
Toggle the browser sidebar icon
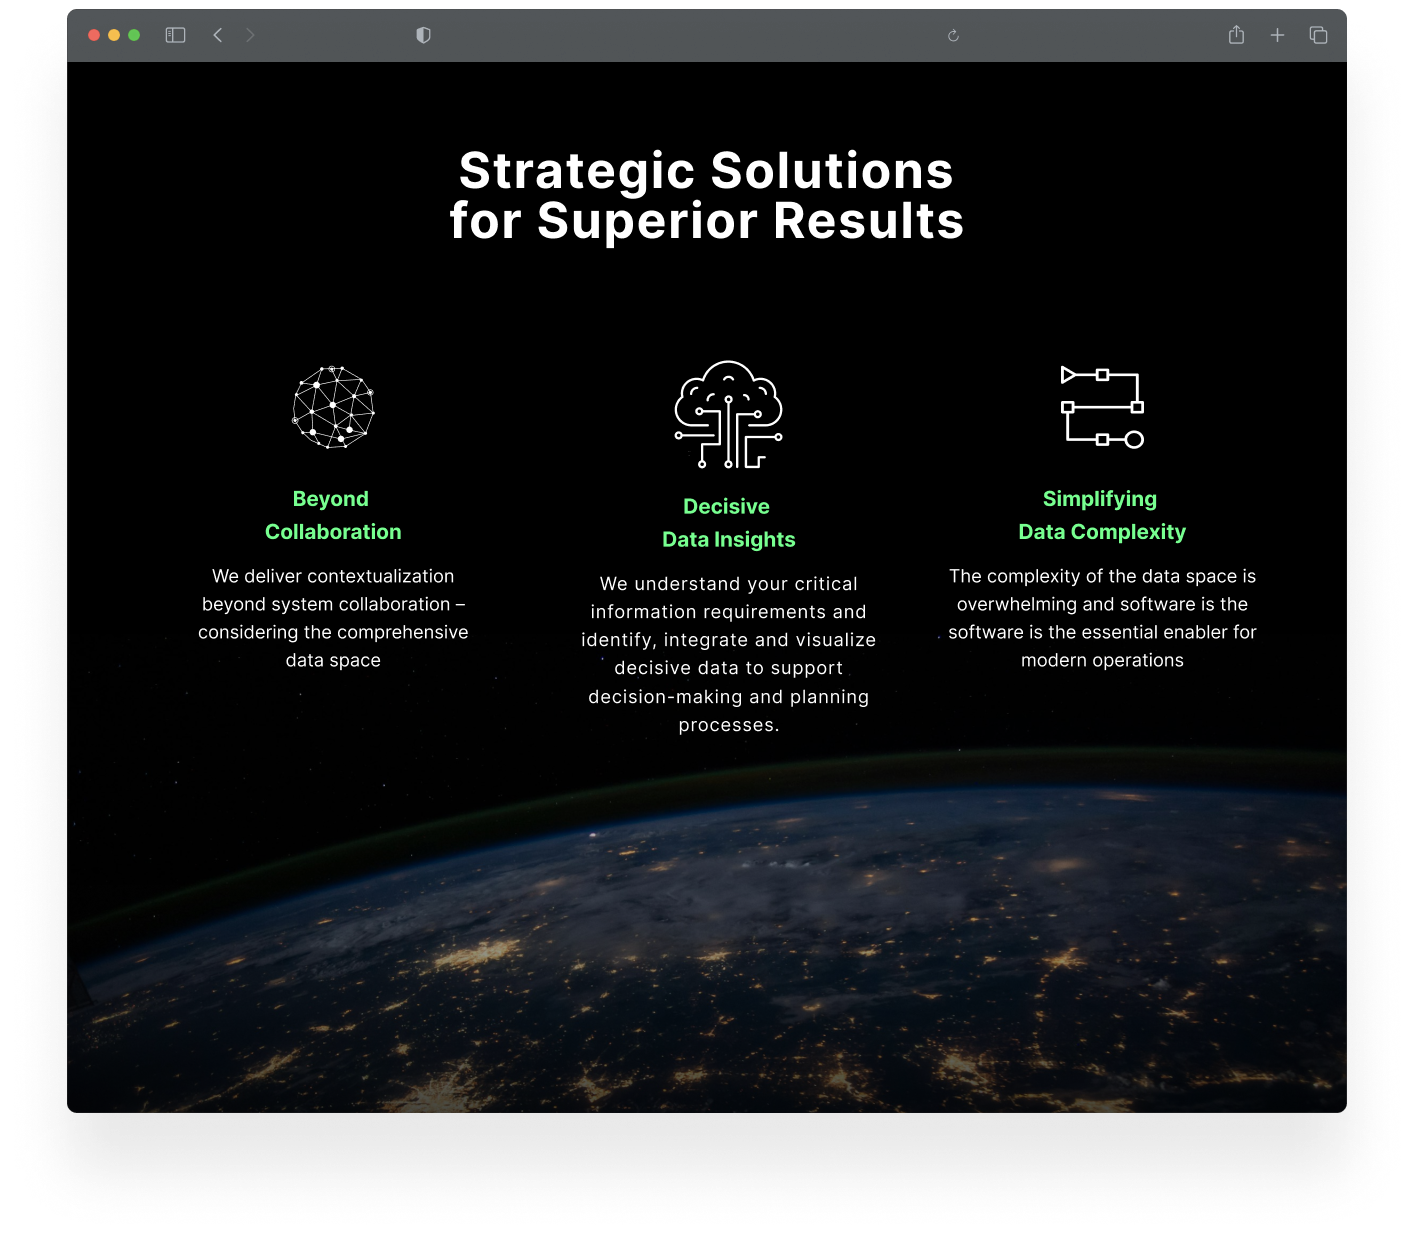tap(175, 35)
